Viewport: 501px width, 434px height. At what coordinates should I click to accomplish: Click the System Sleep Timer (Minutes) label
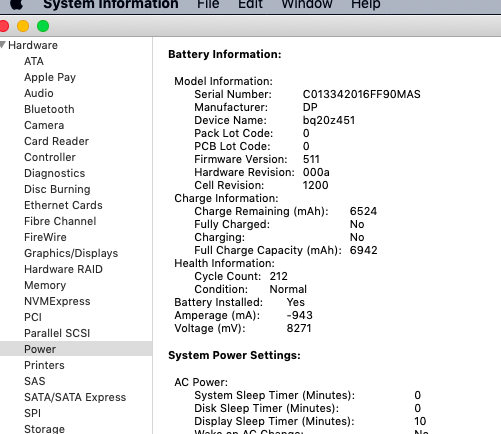click(274, 395)
